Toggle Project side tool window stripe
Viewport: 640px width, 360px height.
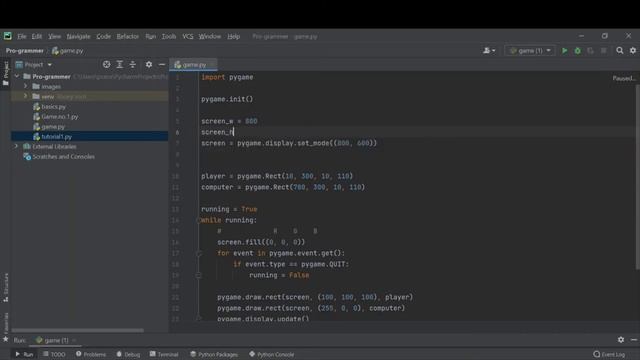pyautogui.click(x=5, y=73)
